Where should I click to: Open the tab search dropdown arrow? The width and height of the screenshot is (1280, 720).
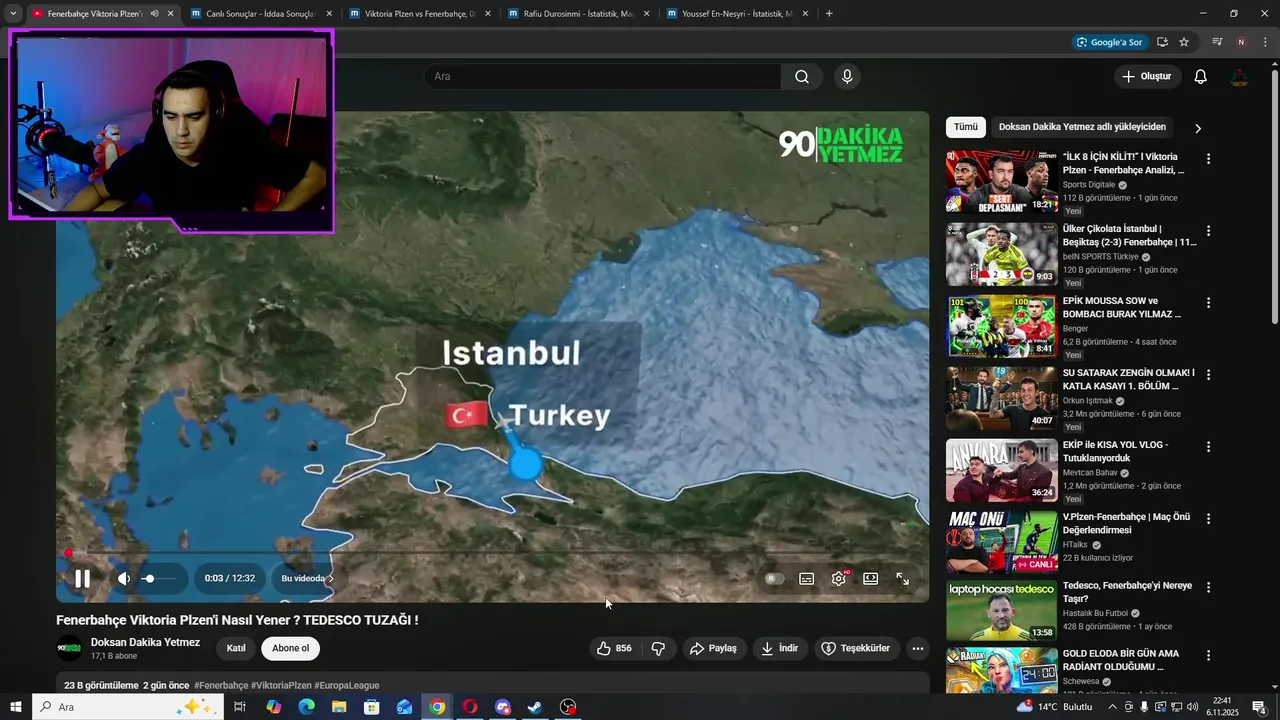tap(13, 14)
